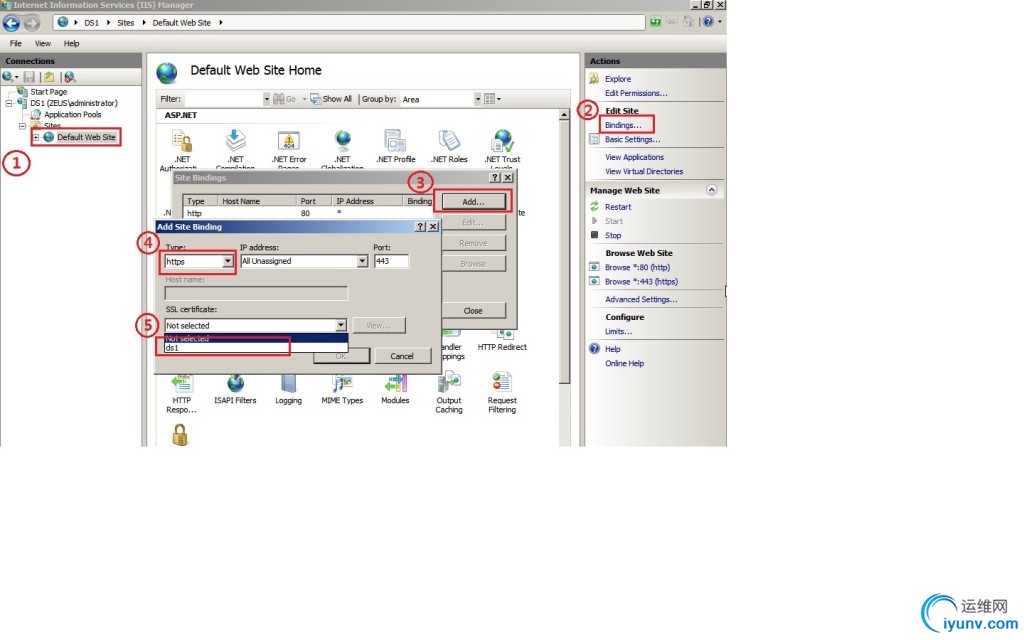Click Cancel in Add Site Binding
The height and width of the screenshot is (640, 1024).
coord(402,356)
